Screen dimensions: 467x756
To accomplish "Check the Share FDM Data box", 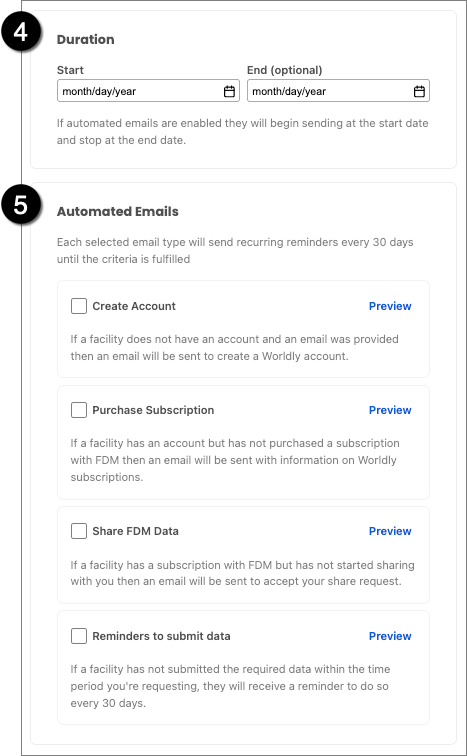I will [79, 531].
